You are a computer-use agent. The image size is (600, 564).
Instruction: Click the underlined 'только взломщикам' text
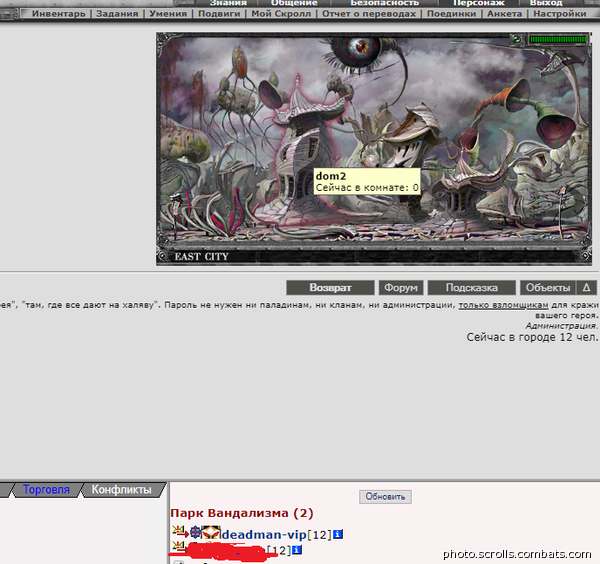pyautogui.click(x=504, y=305)
